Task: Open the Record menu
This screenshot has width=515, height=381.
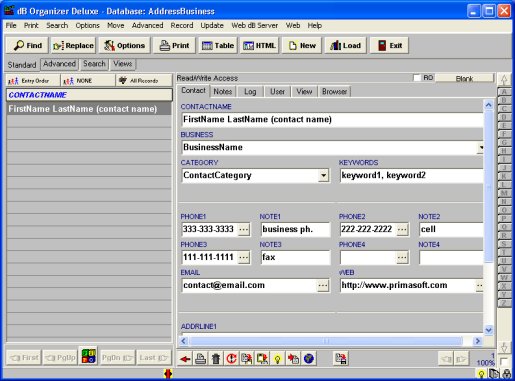Action: point(182,25)
